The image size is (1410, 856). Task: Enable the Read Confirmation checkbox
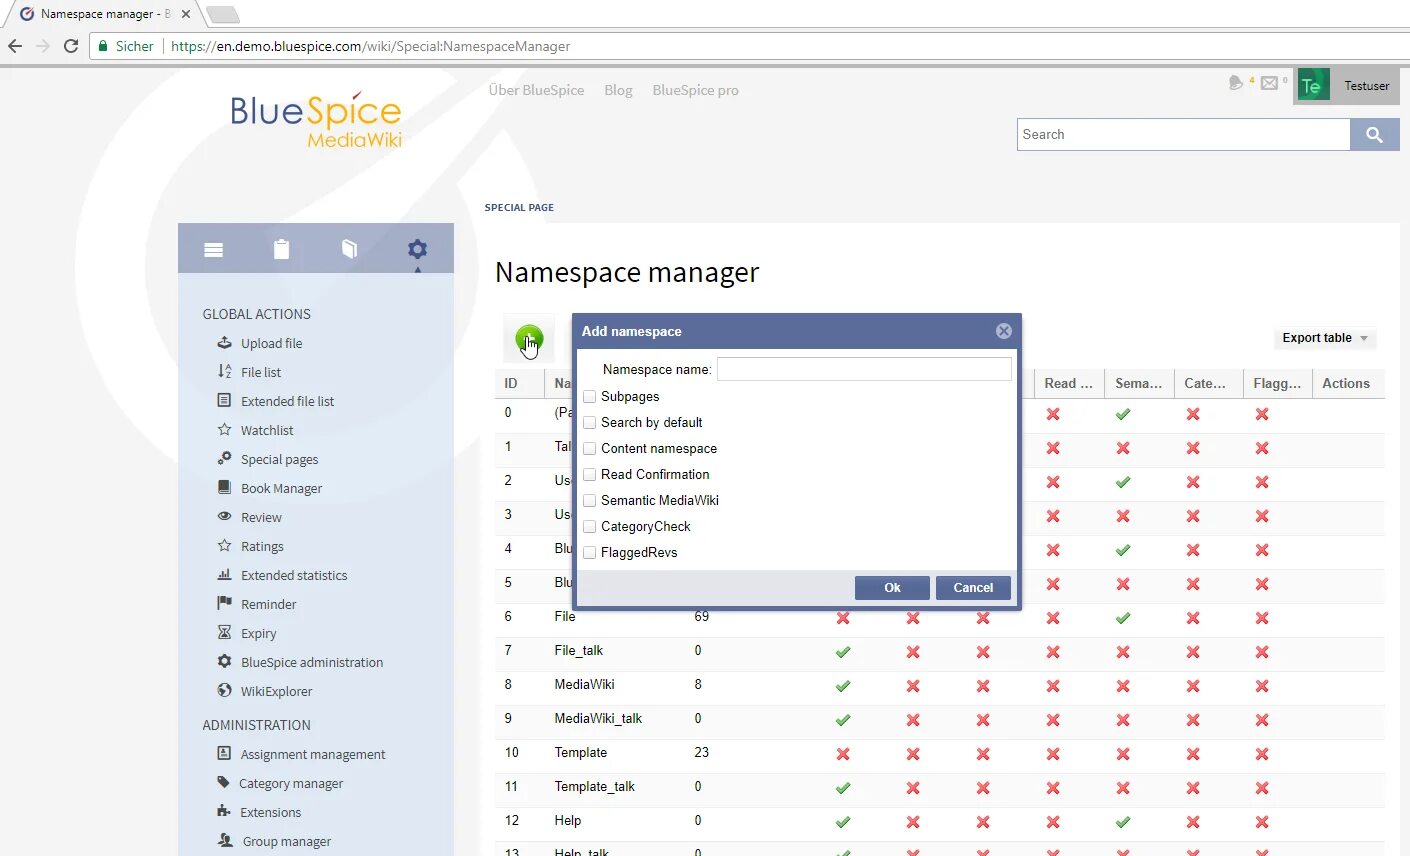pyautogui.click(x=590, y=475)
